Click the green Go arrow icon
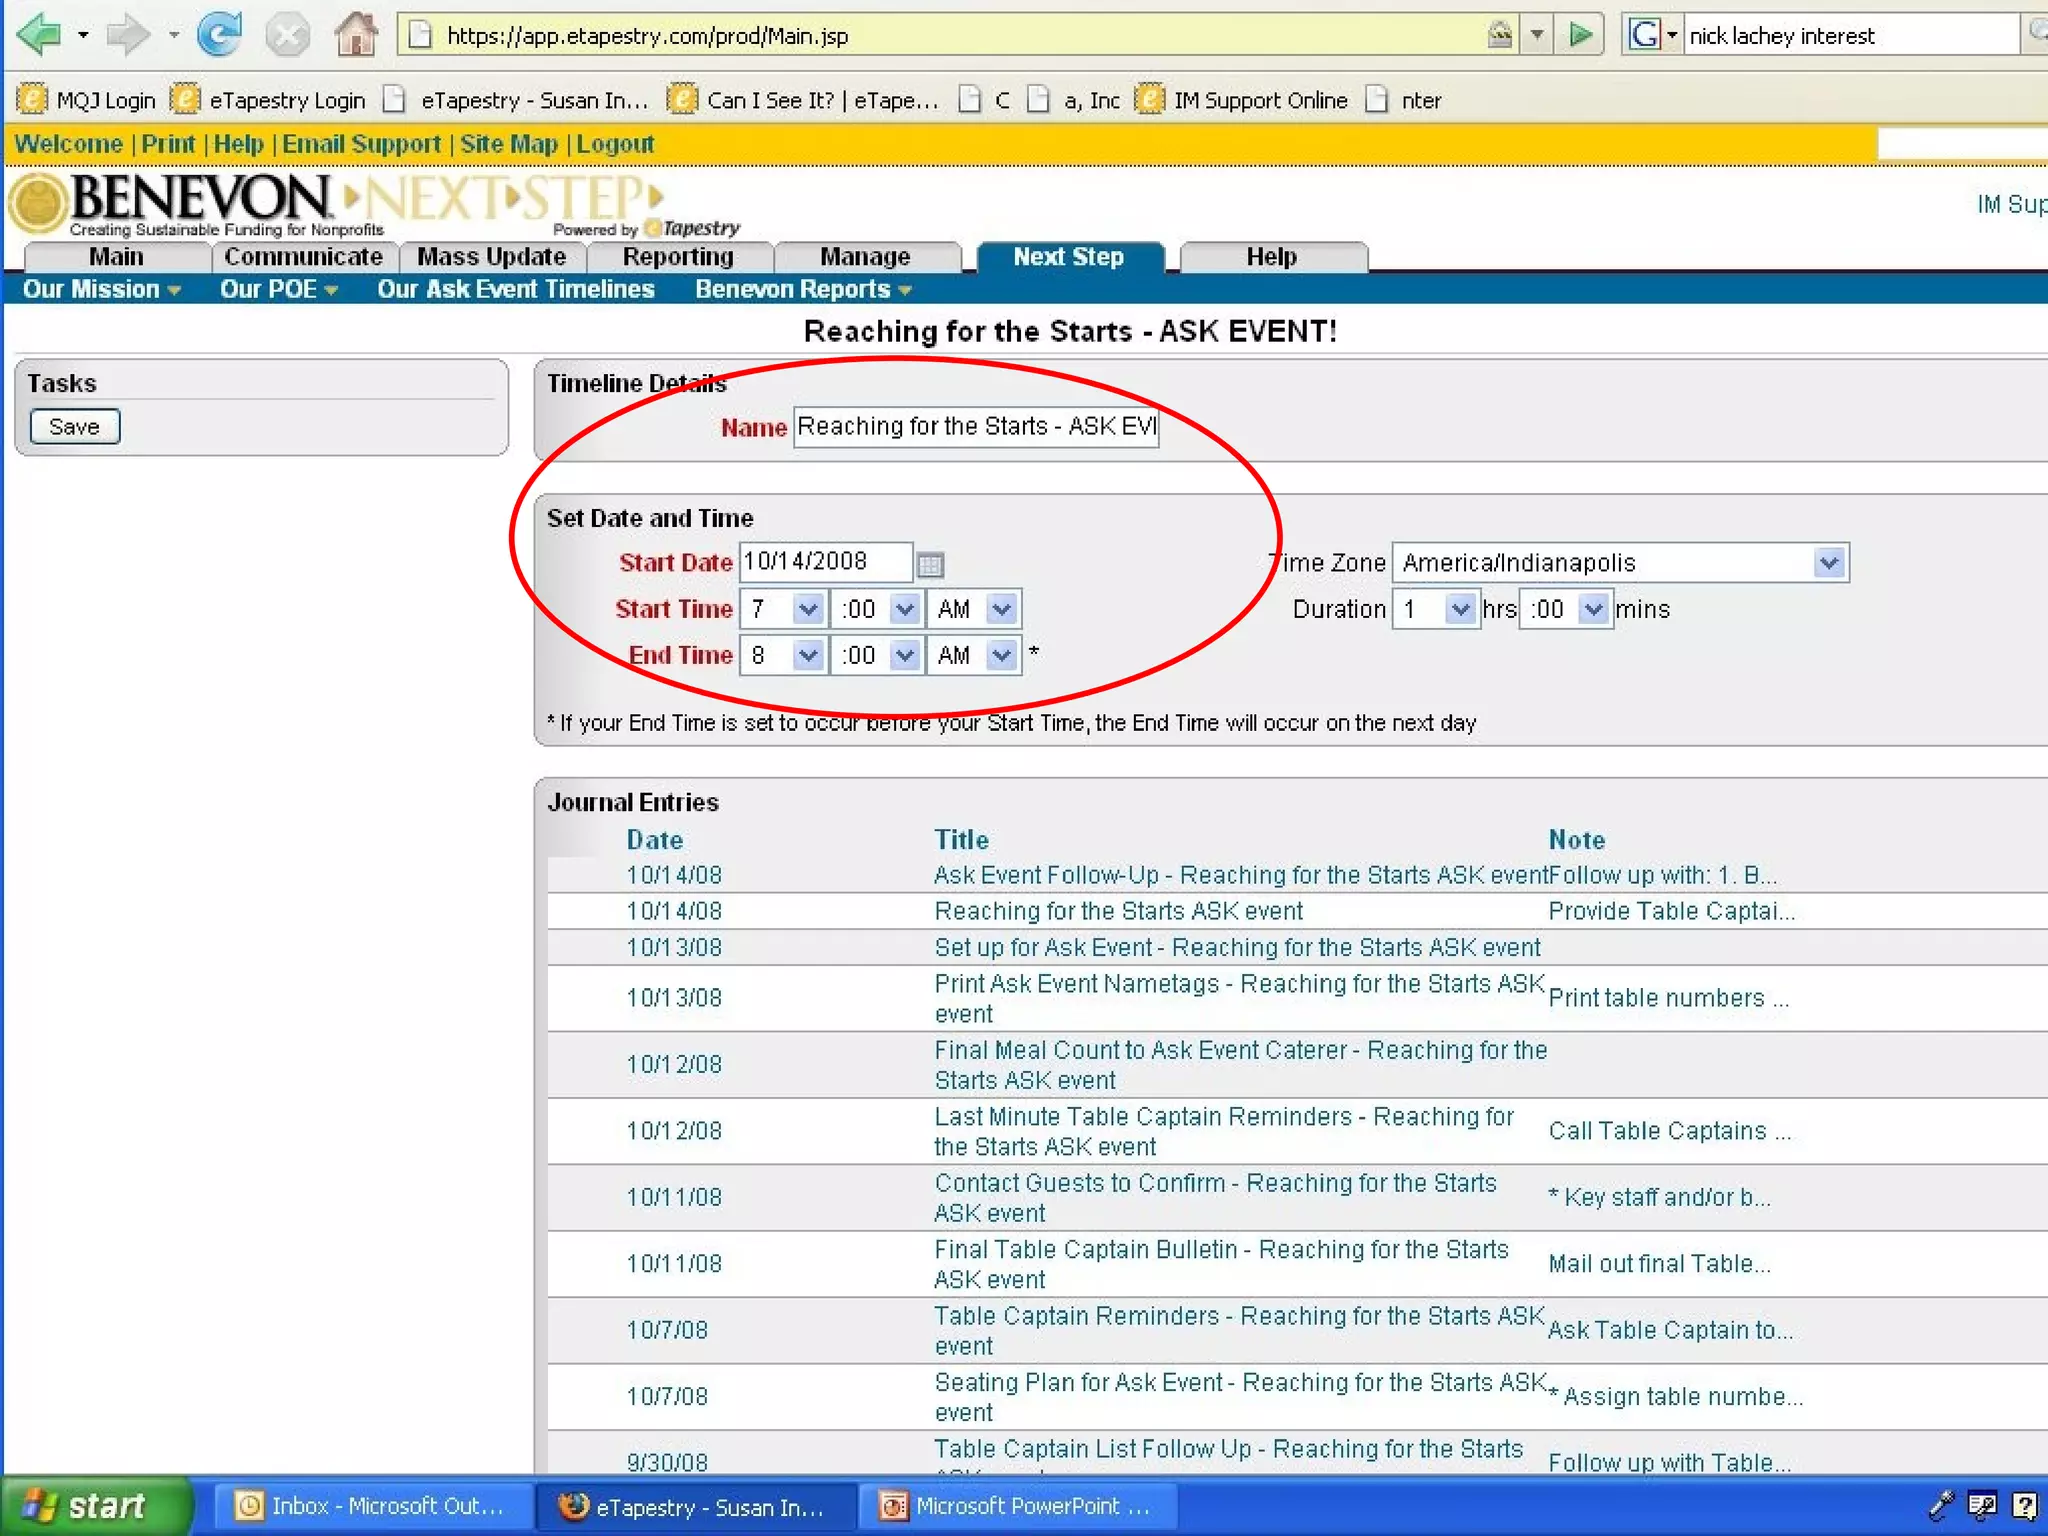The height and width of the screenshot is (1536, 2048). (1580, 36)
